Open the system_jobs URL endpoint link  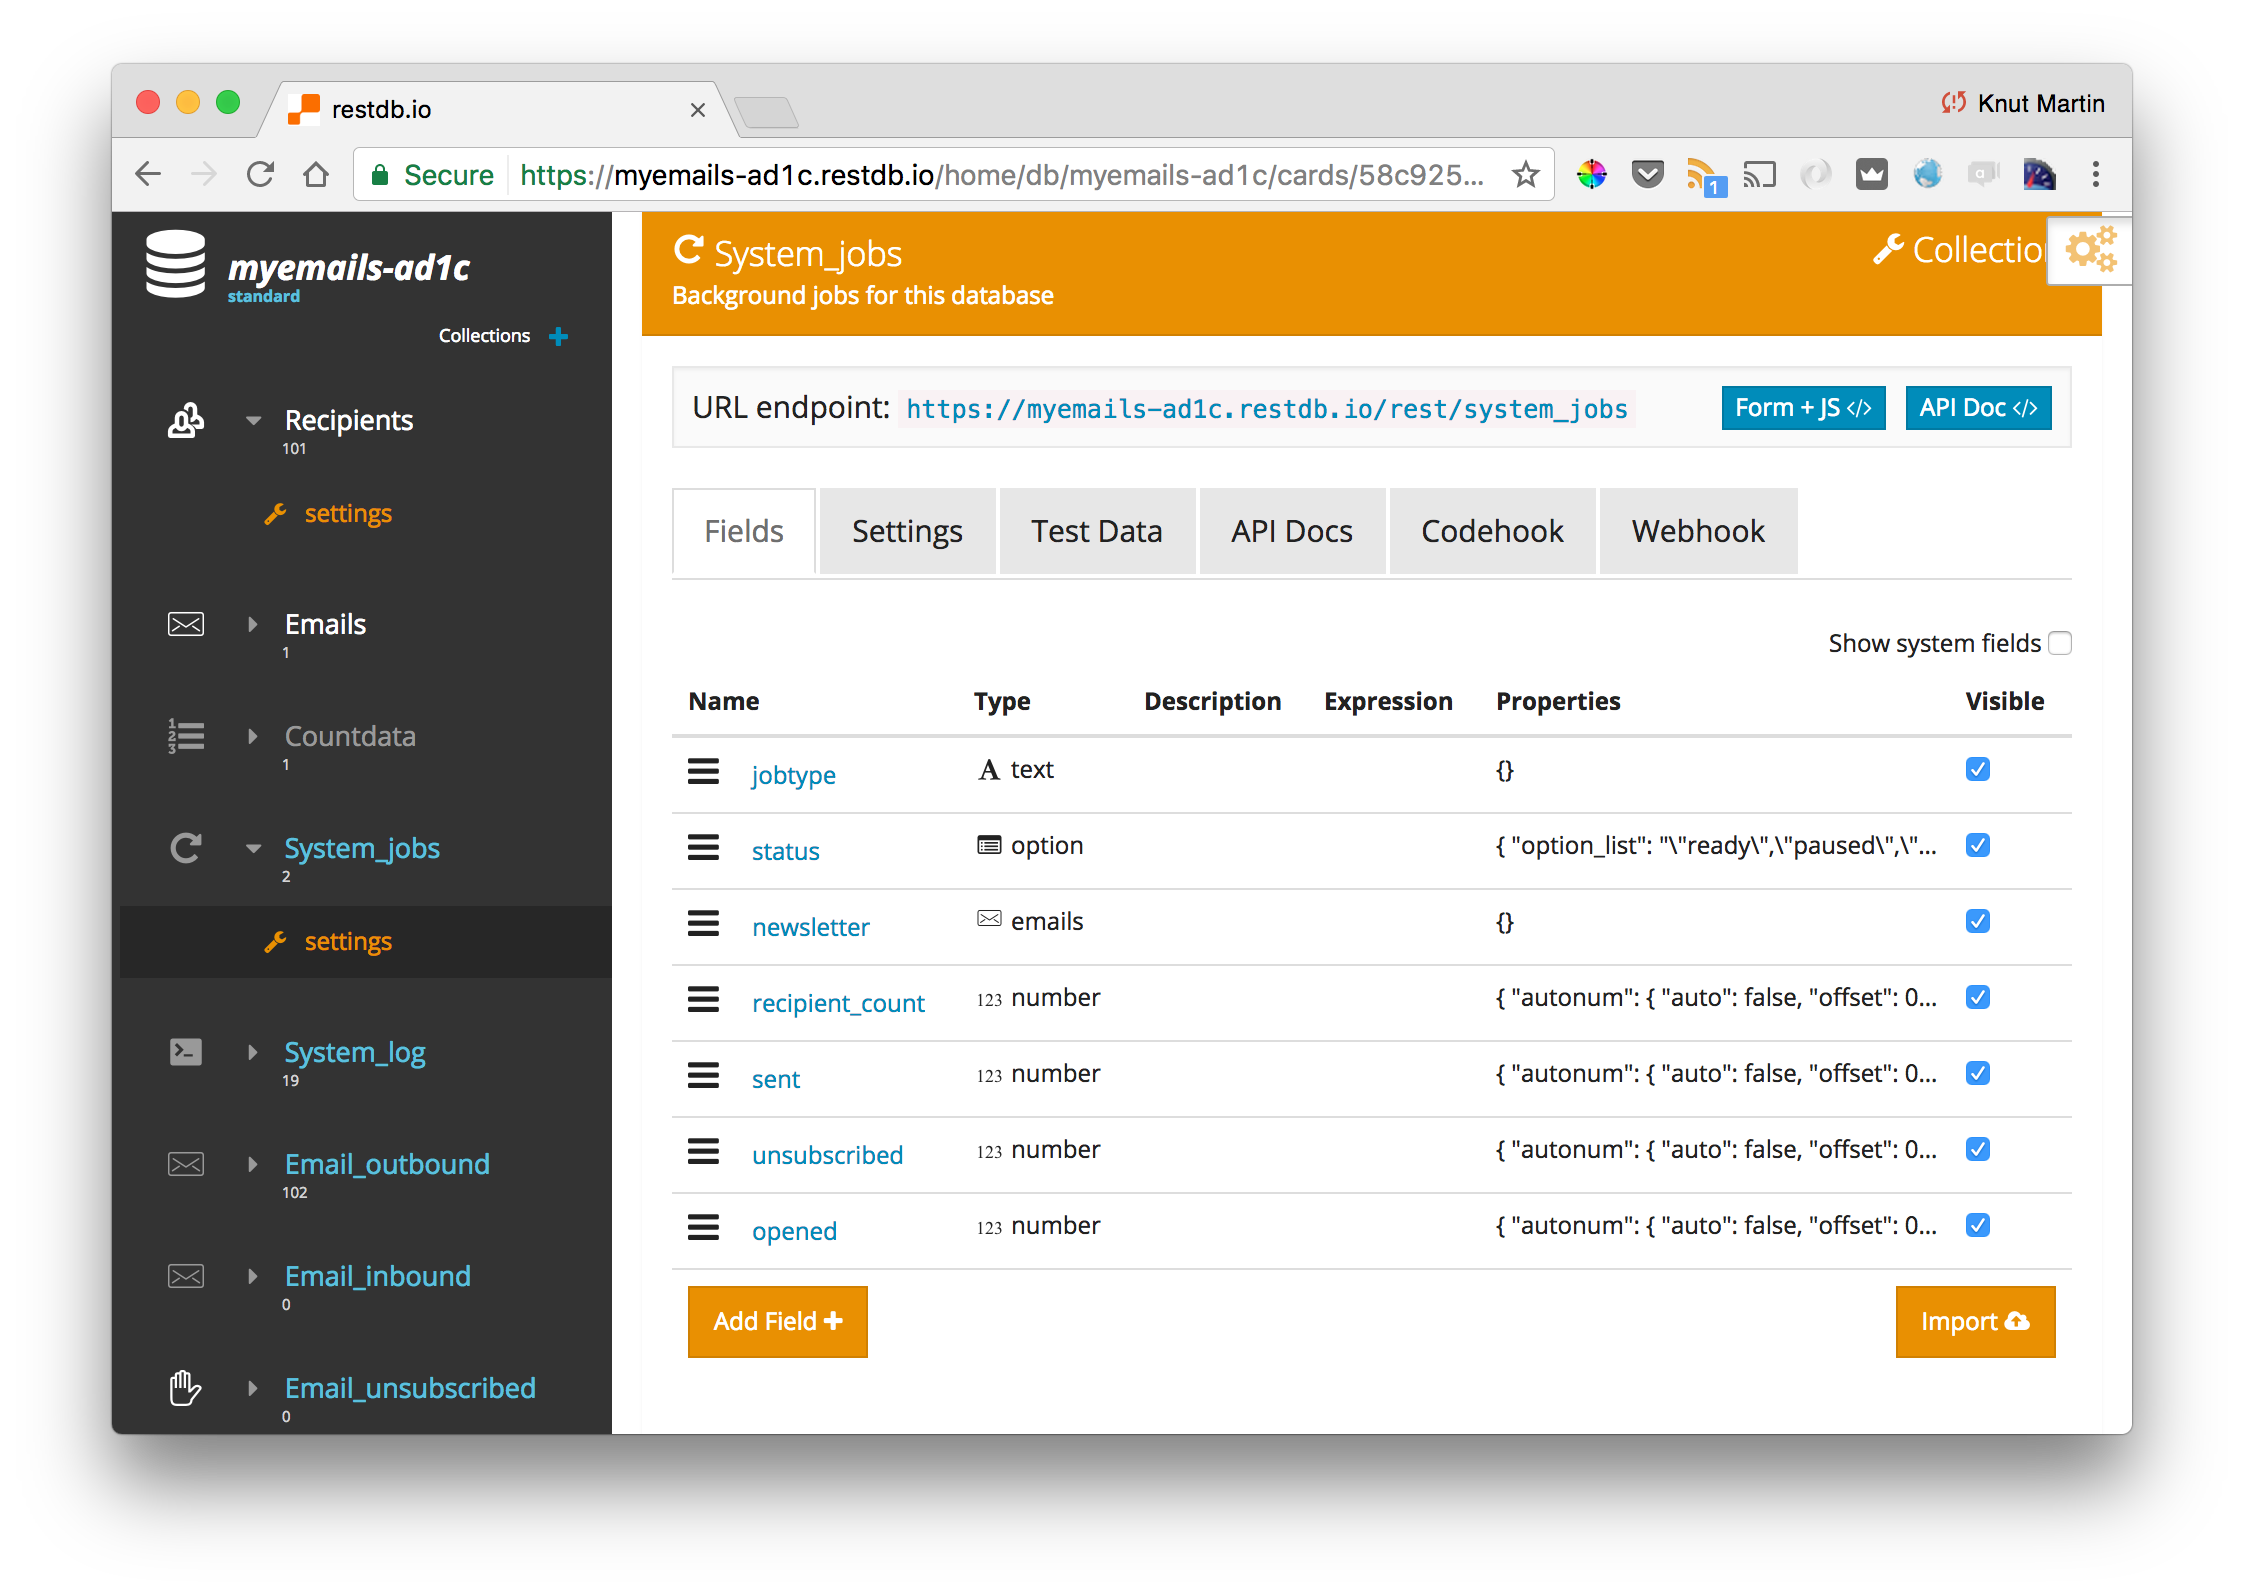click(x=1268, y=409)
